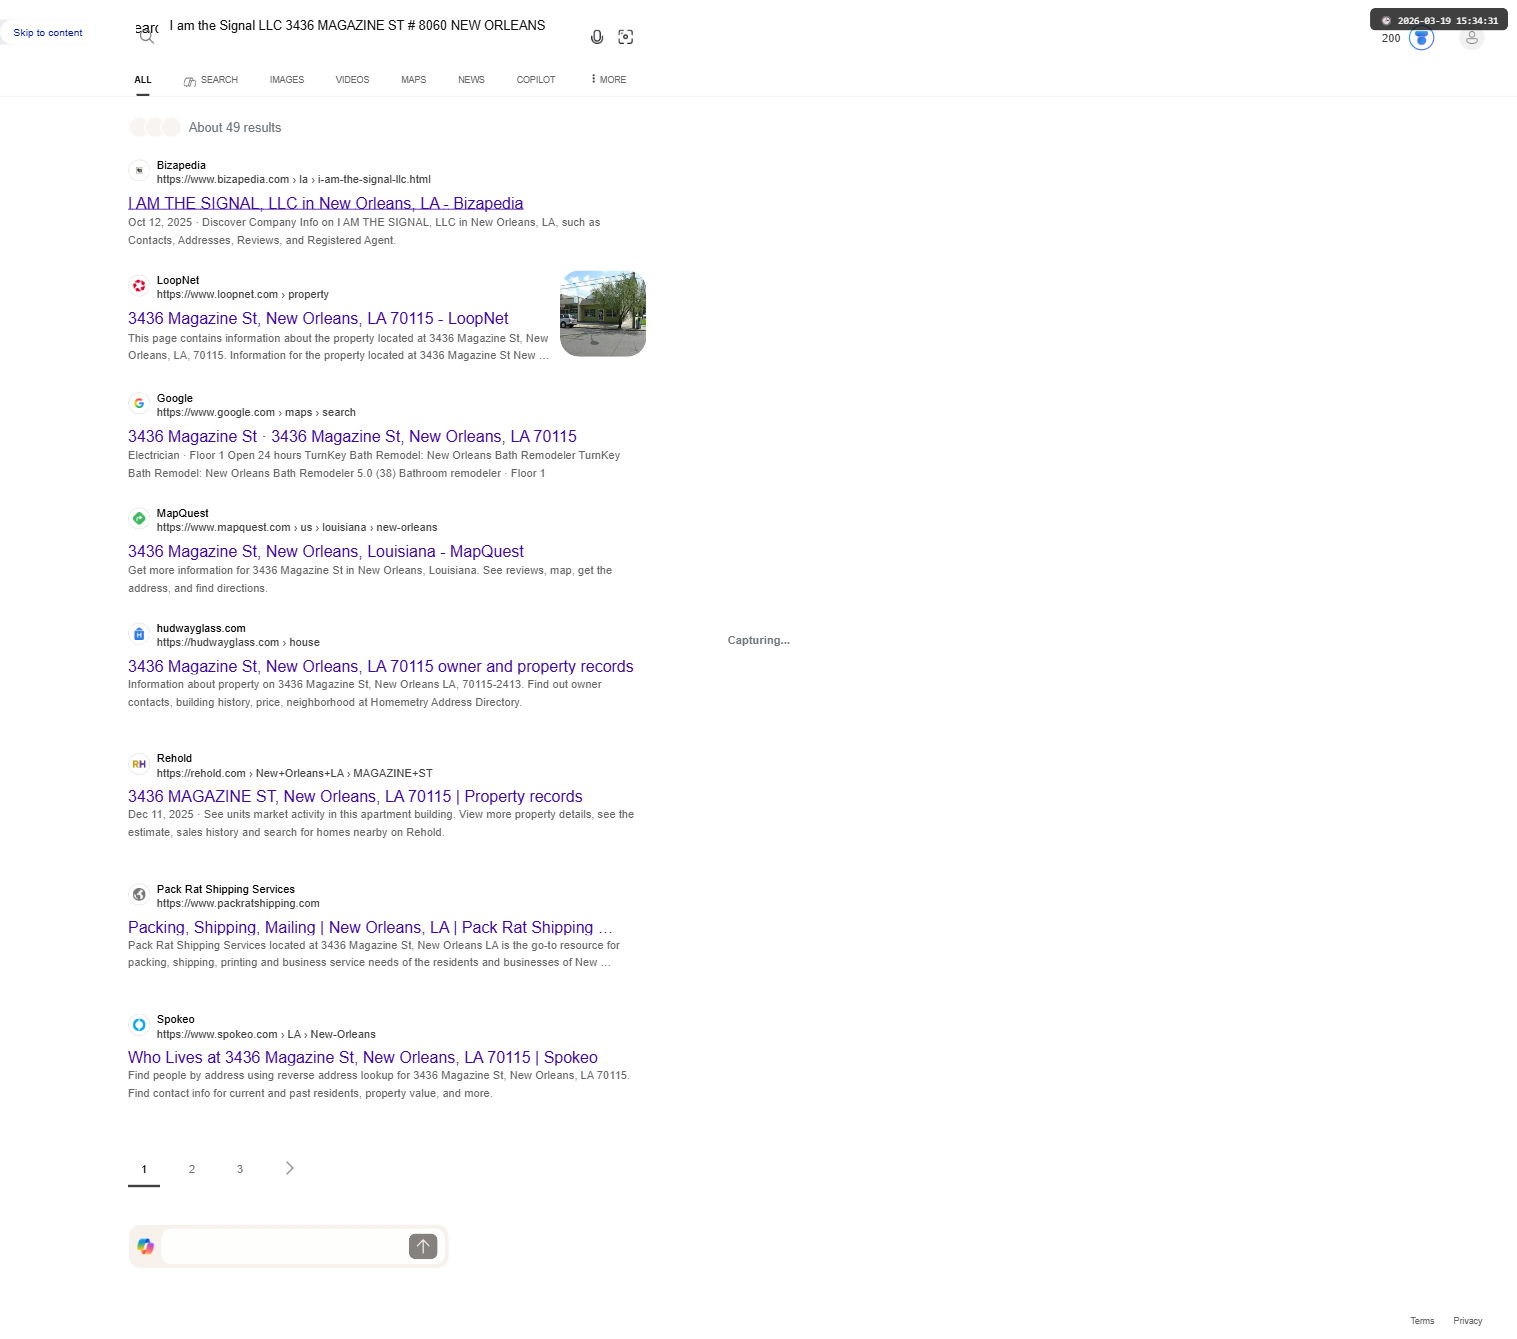Image resolution: width=1517 pixels, height=1339 pixels.
Task: Click the Pack Rat Shipping globe favicon
Action: (139, 895)
